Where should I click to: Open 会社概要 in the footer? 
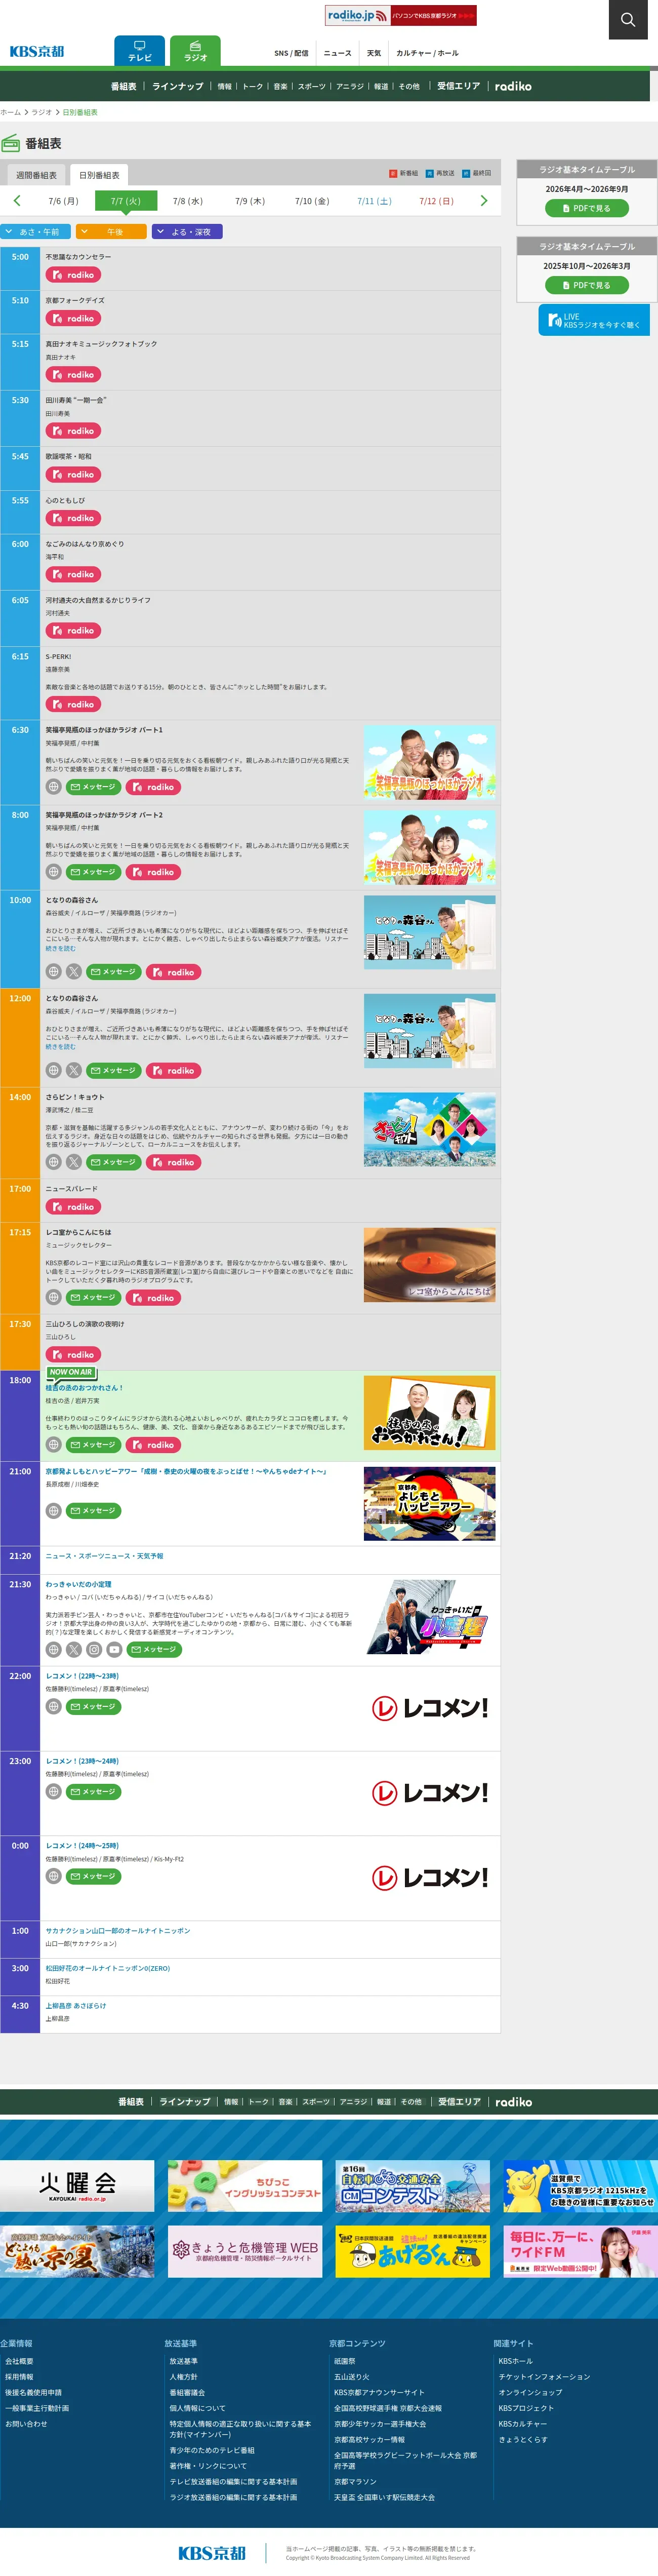tap(19, 2361)
